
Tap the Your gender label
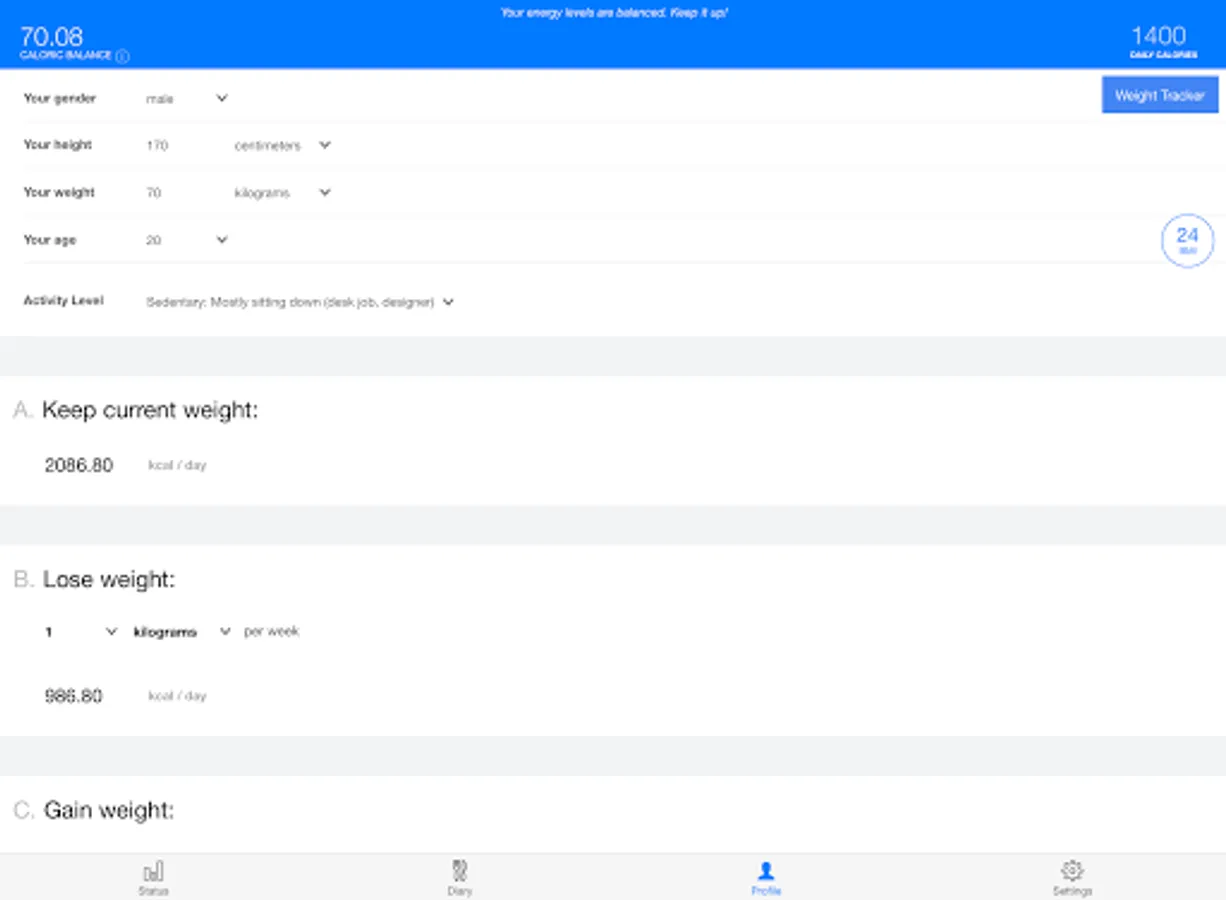tap(60, 98)
